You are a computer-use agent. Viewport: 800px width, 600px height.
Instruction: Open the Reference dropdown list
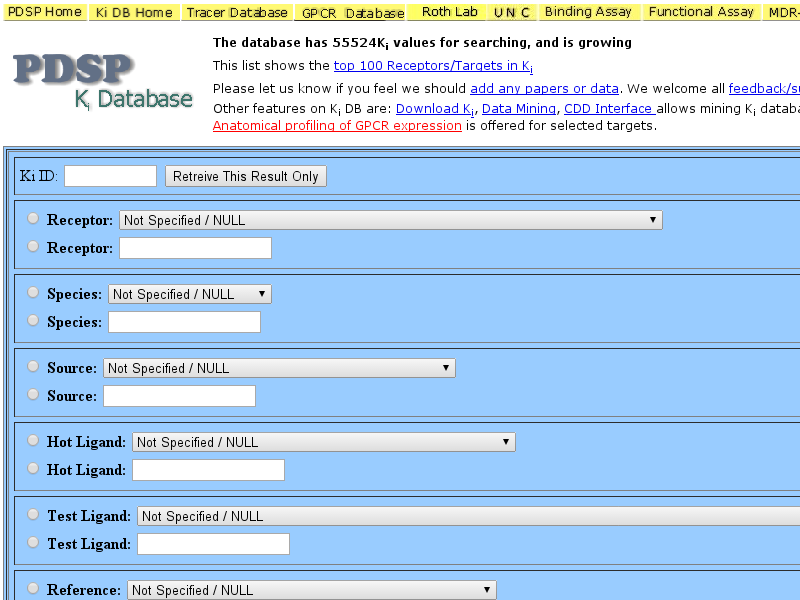(x=311, y=590)
